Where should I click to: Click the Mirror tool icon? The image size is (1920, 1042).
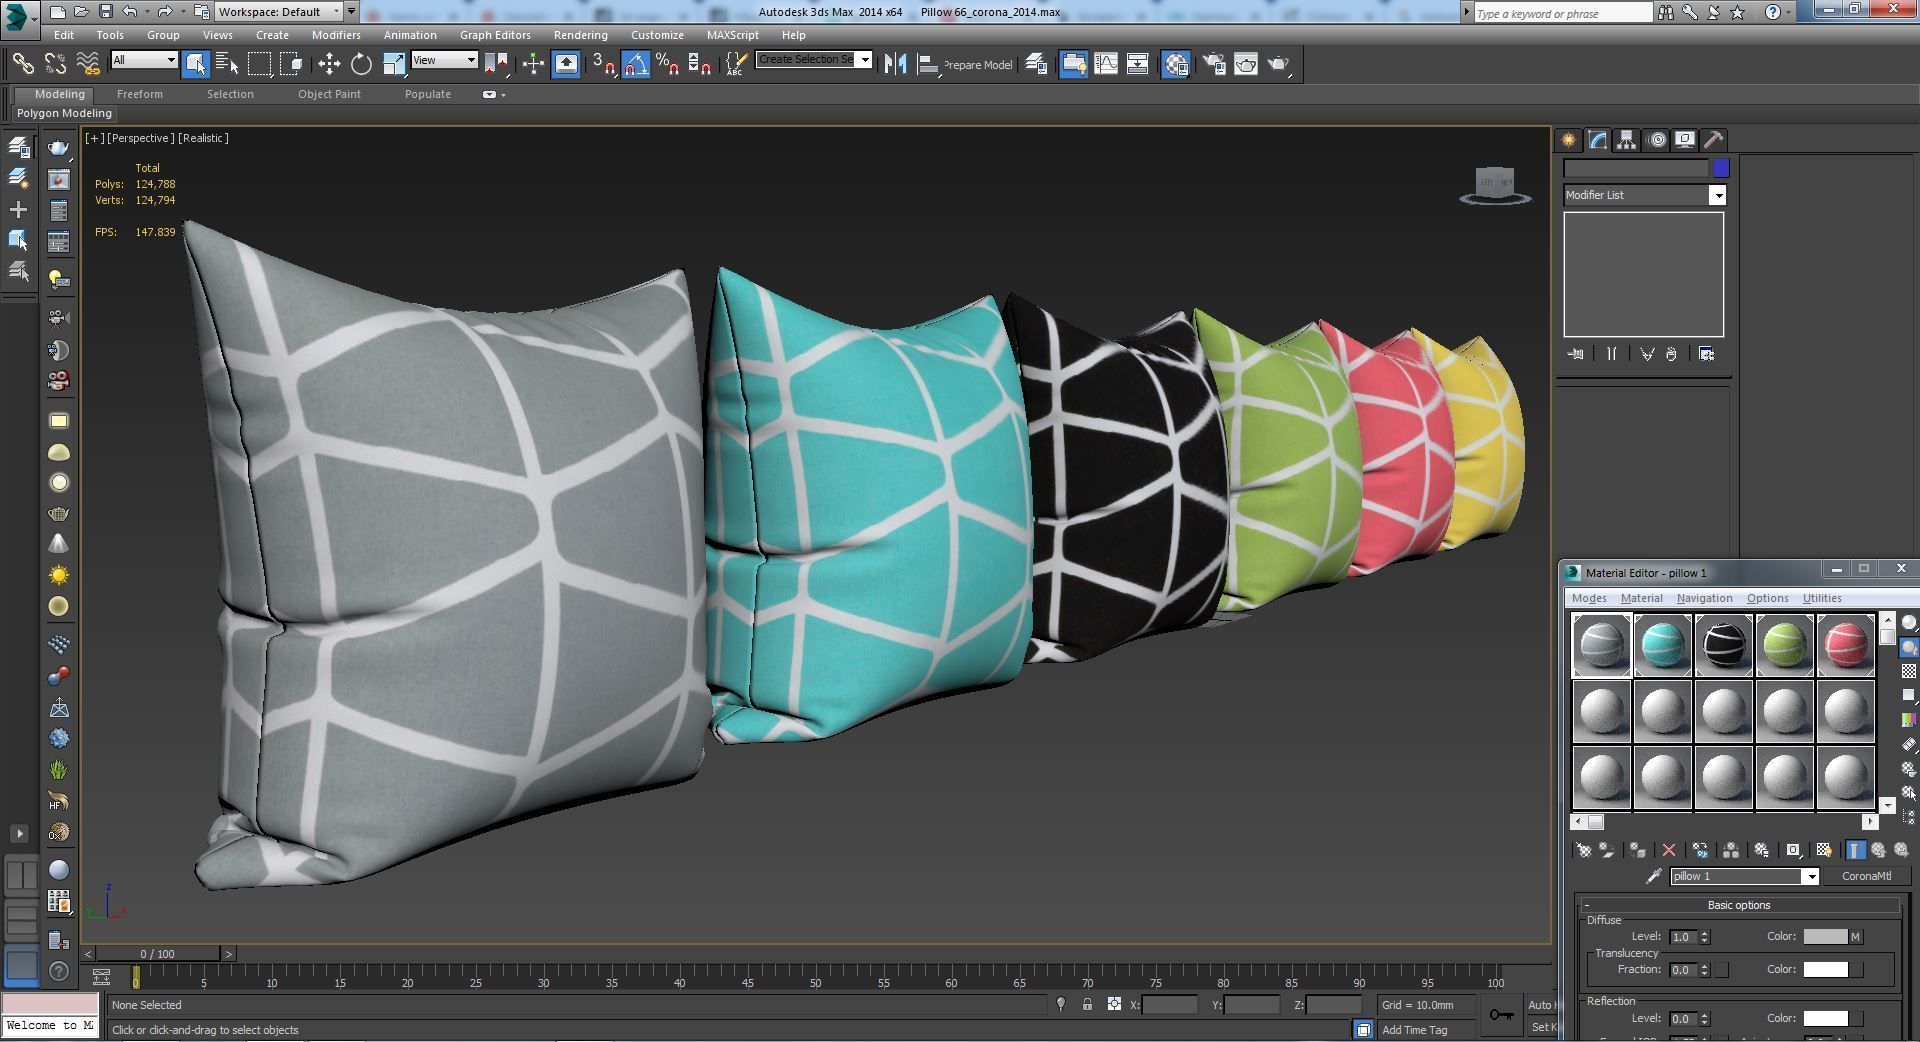click(x=895, y=64)
